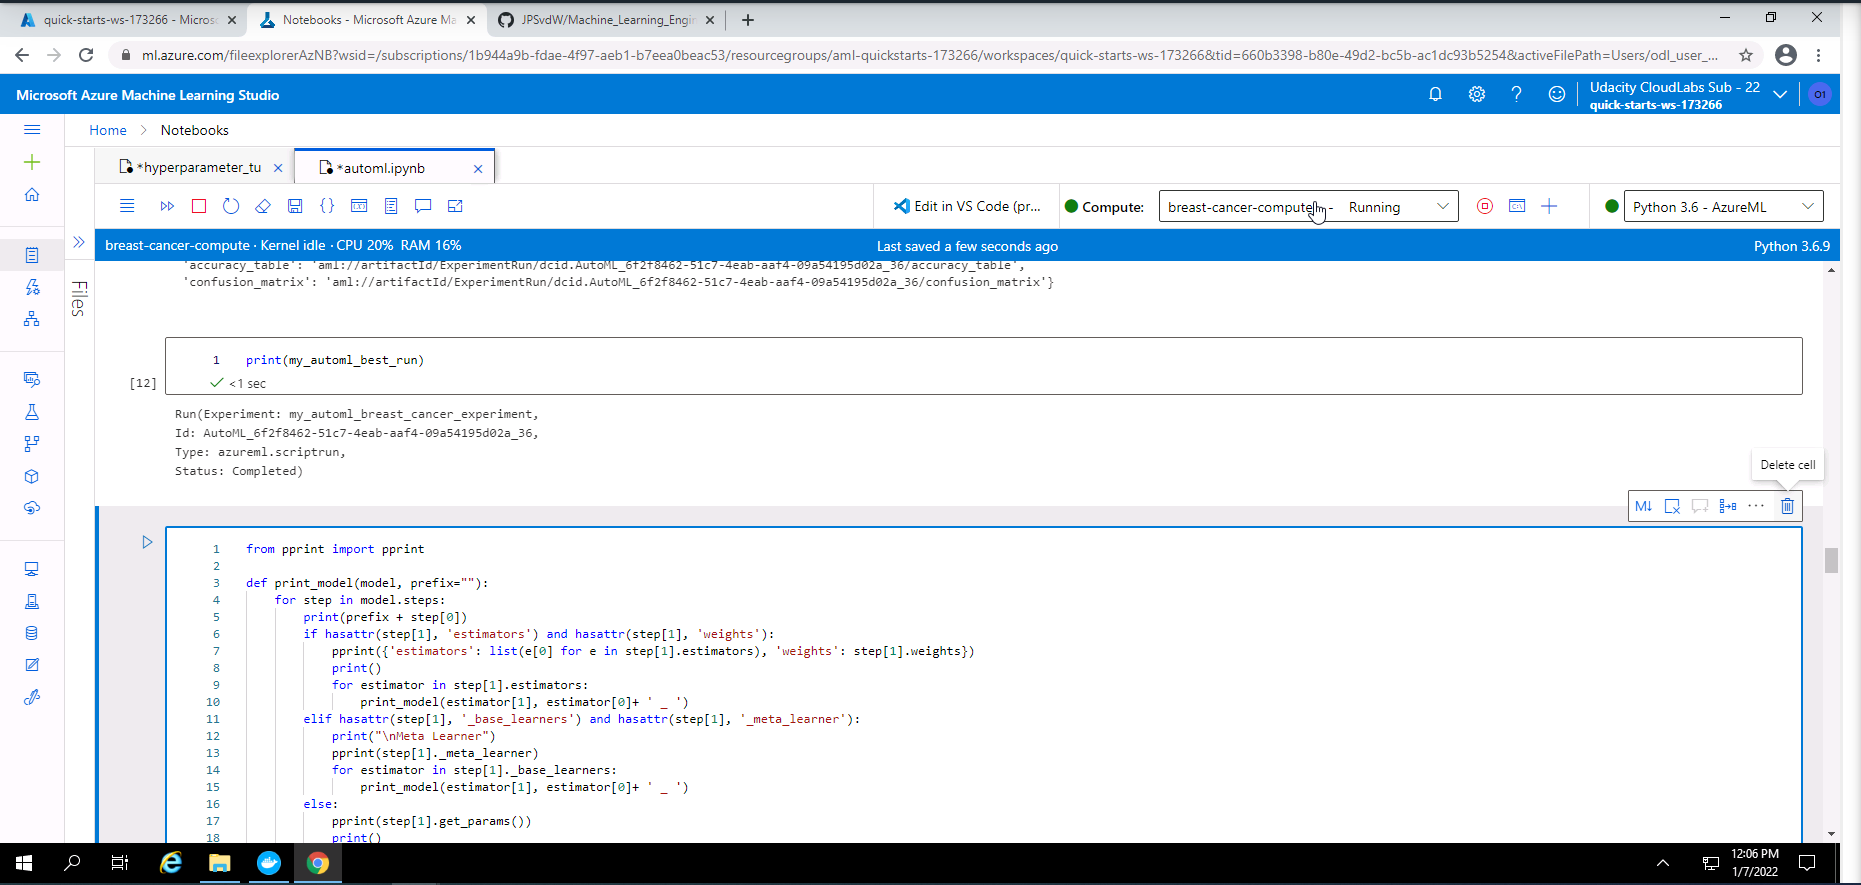Expand the Udacity CloudLabs subscription chevron
The width and height of the screenshot is (1861, 885).
1780,94
